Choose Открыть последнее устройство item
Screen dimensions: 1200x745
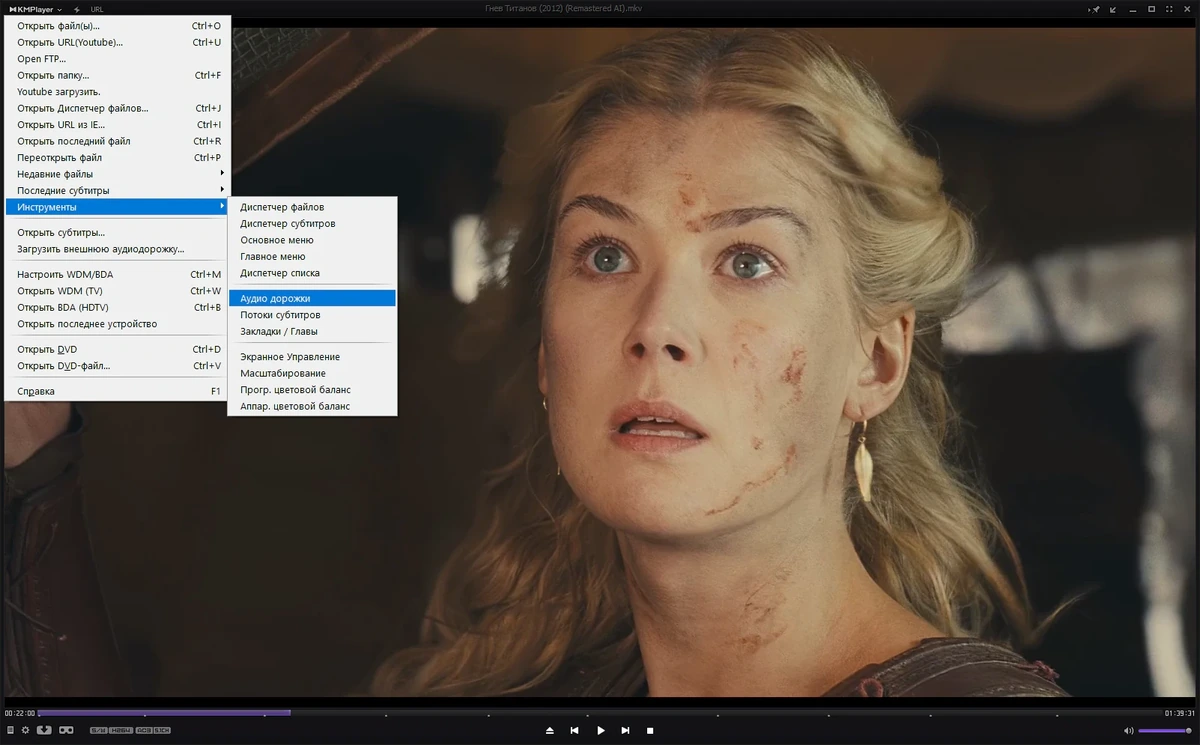click(118, 324)
